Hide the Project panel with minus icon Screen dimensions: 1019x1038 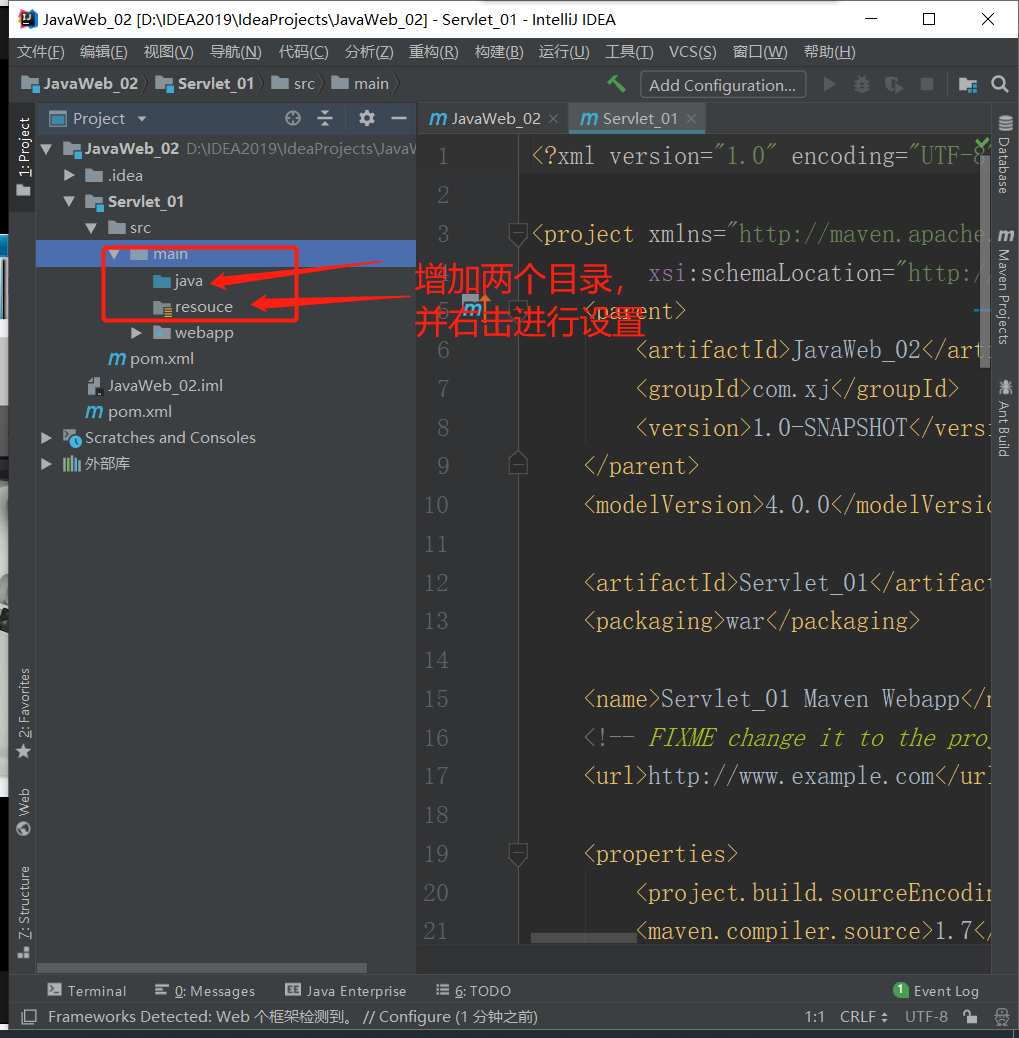399,118
